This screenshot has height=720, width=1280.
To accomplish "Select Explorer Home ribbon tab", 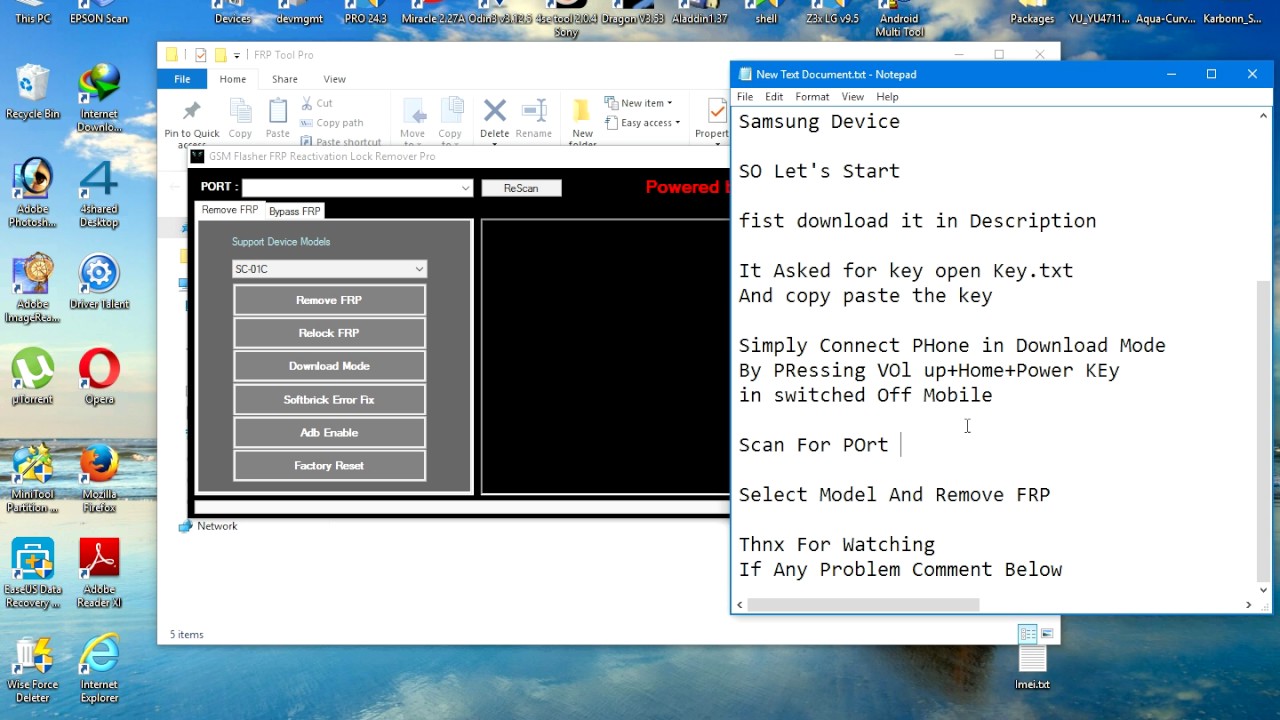I will 233,79.
